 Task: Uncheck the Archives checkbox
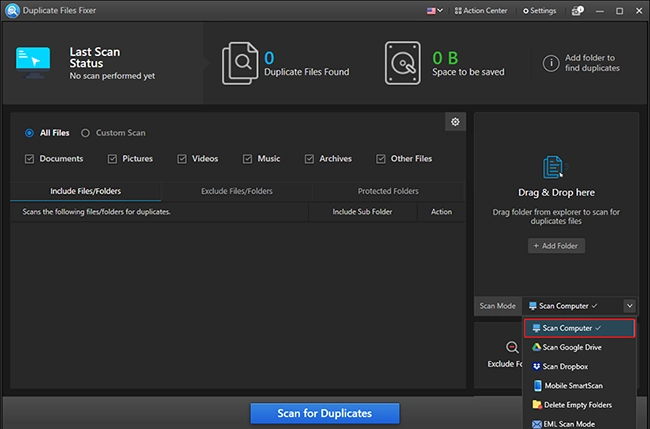309,159
